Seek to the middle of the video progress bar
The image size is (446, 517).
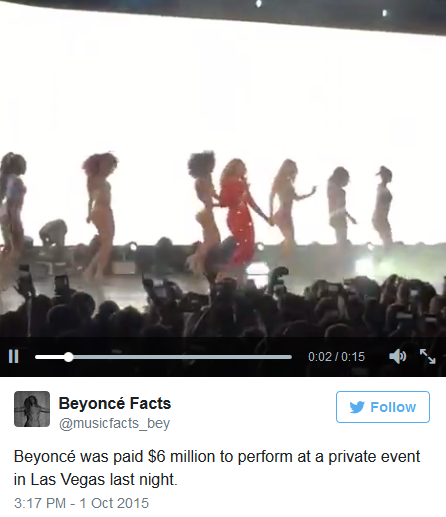(x=163, y=357)
